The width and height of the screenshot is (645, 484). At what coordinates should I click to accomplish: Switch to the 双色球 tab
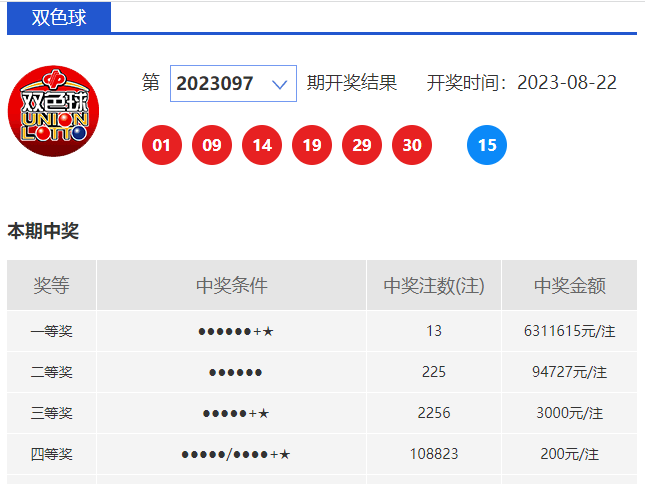(x=59, y=17)
